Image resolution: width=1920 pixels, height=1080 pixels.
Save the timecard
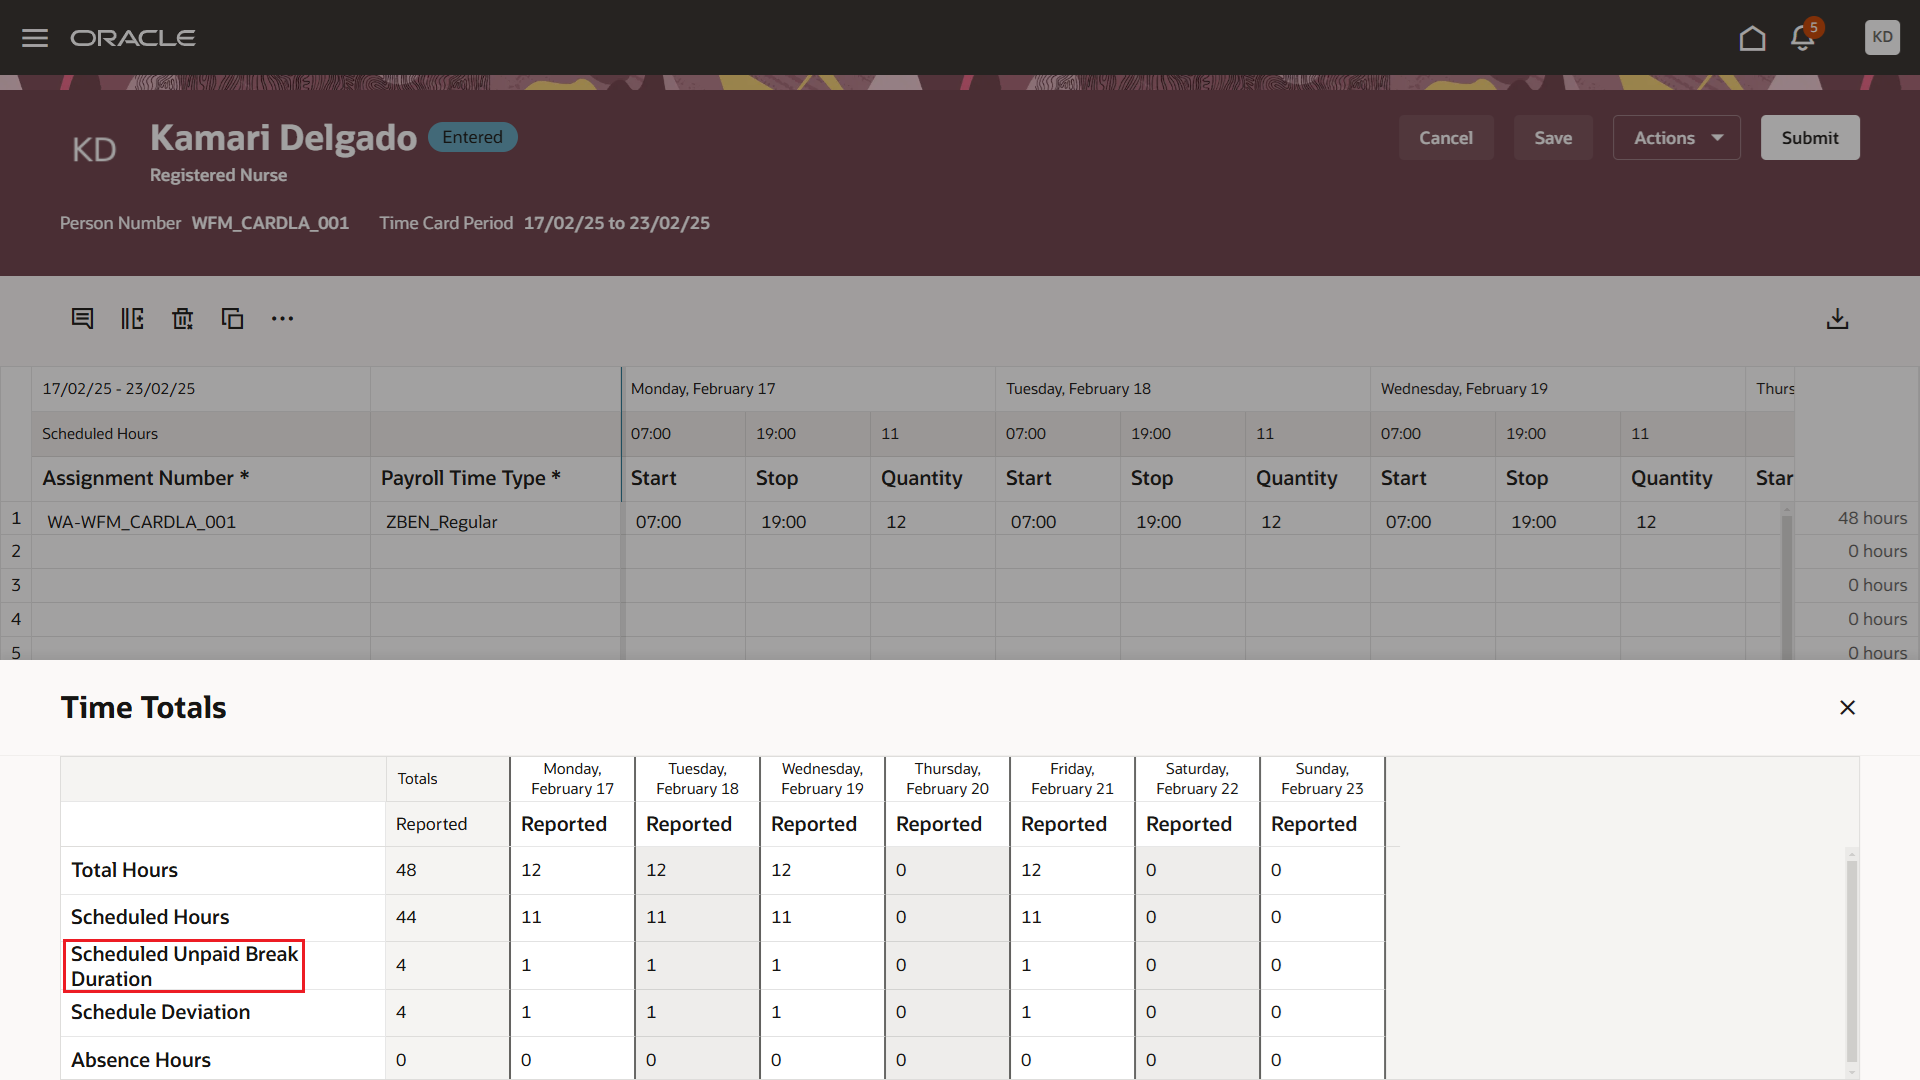click(1553, 137)
